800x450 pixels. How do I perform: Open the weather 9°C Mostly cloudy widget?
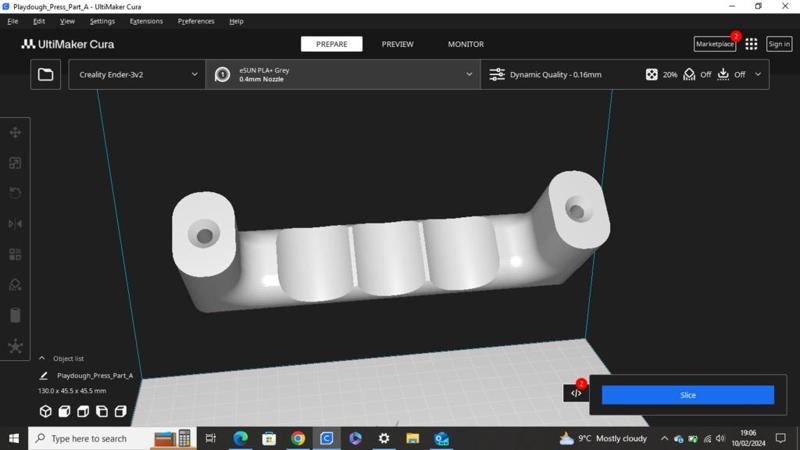[603, 438]
